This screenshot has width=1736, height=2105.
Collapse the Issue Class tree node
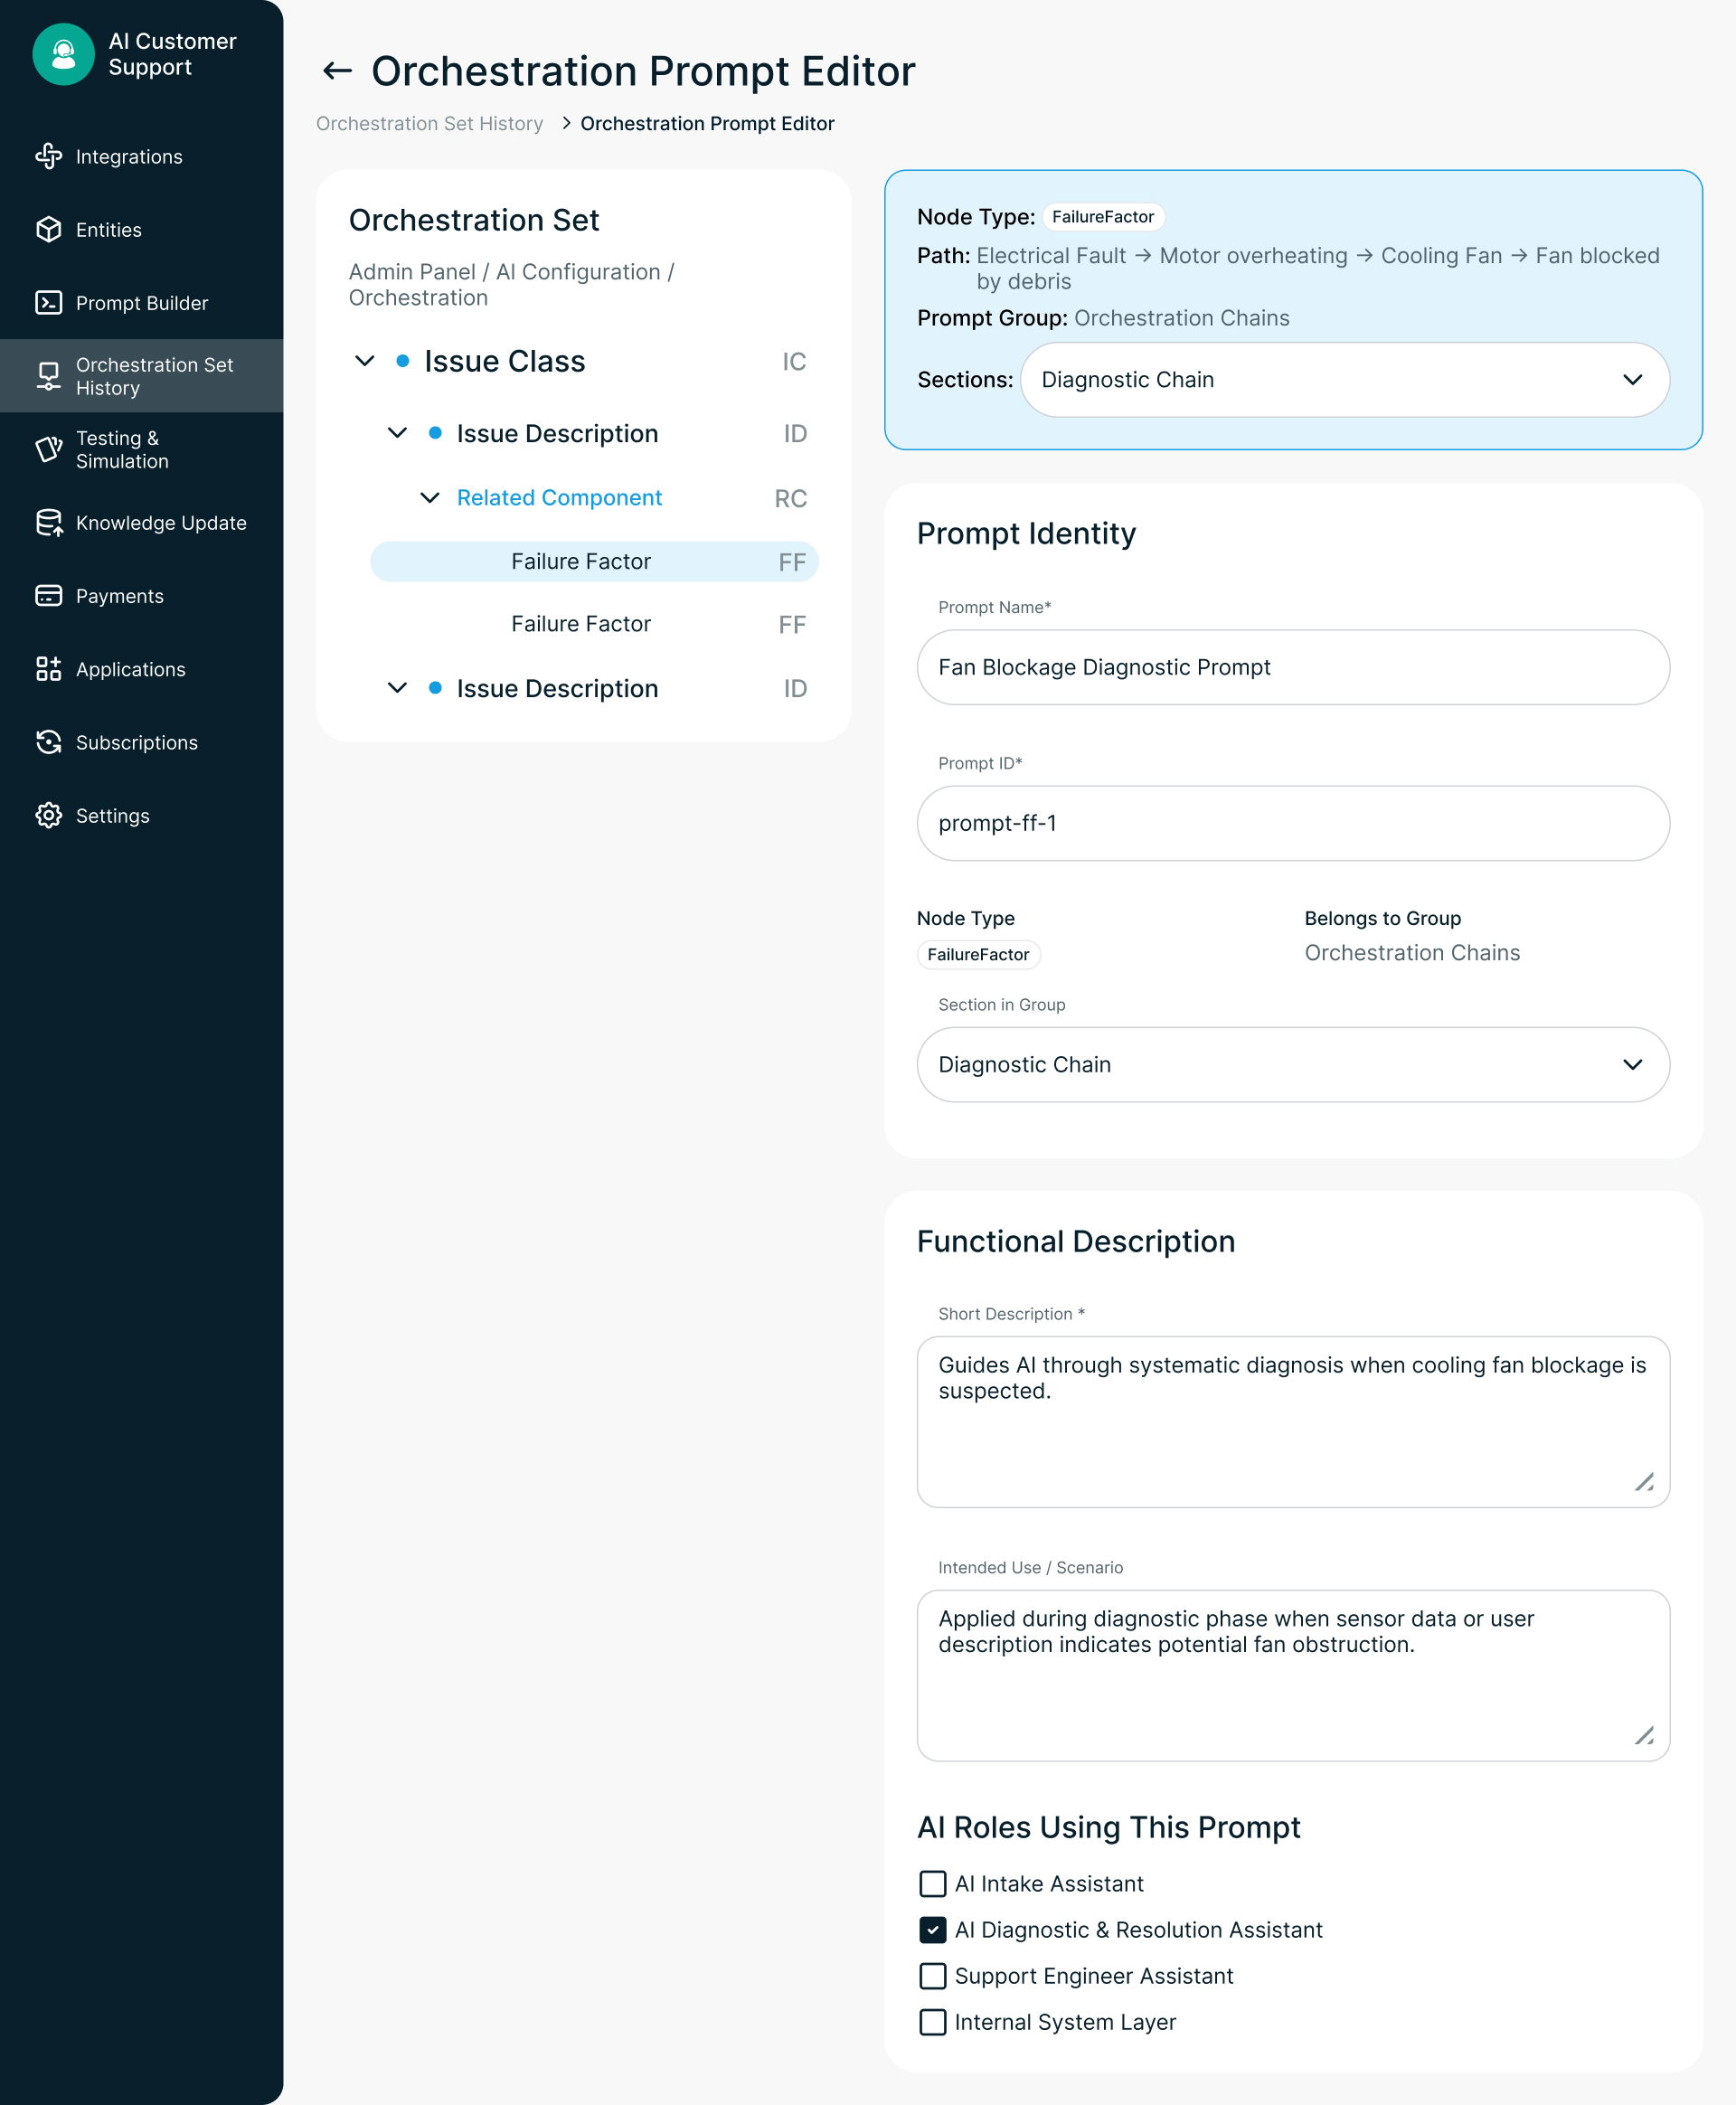365,361
